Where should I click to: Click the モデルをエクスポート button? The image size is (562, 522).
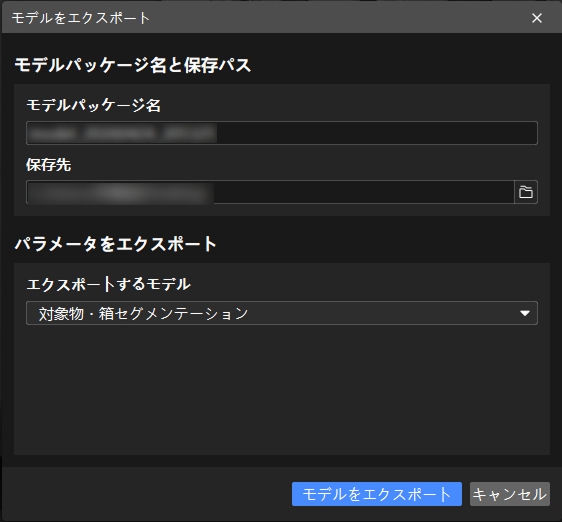click(377, 494)
